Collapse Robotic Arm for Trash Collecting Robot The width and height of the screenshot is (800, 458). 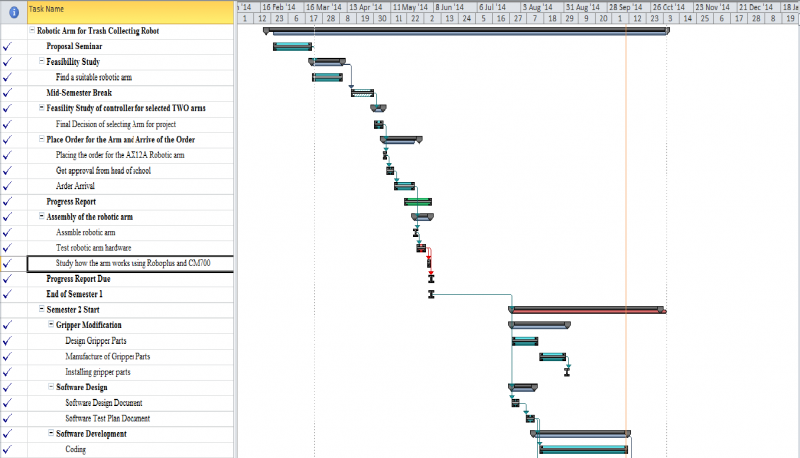[32, 31]
